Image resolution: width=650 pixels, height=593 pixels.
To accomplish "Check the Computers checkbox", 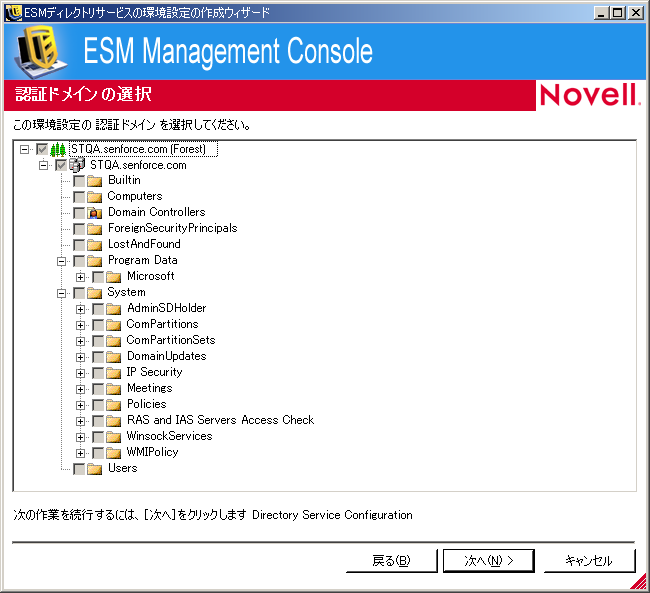I will pos(79,197).
